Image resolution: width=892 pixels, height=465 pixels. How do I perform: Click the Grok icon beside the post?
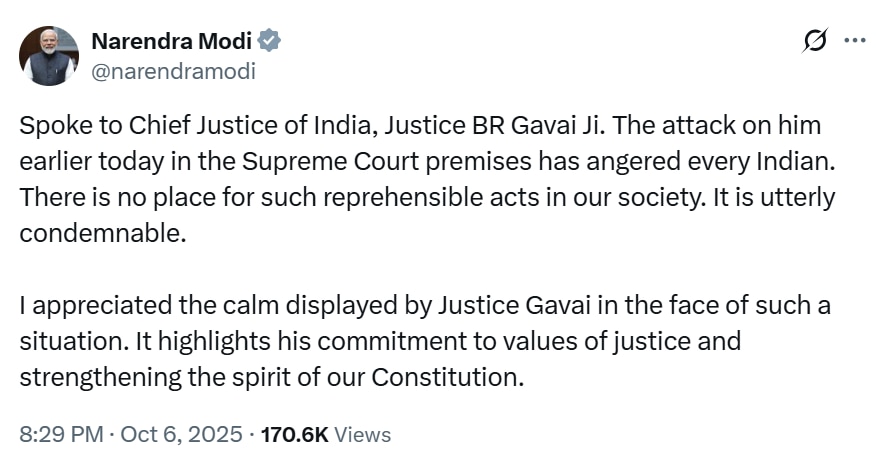pos(815,41)
